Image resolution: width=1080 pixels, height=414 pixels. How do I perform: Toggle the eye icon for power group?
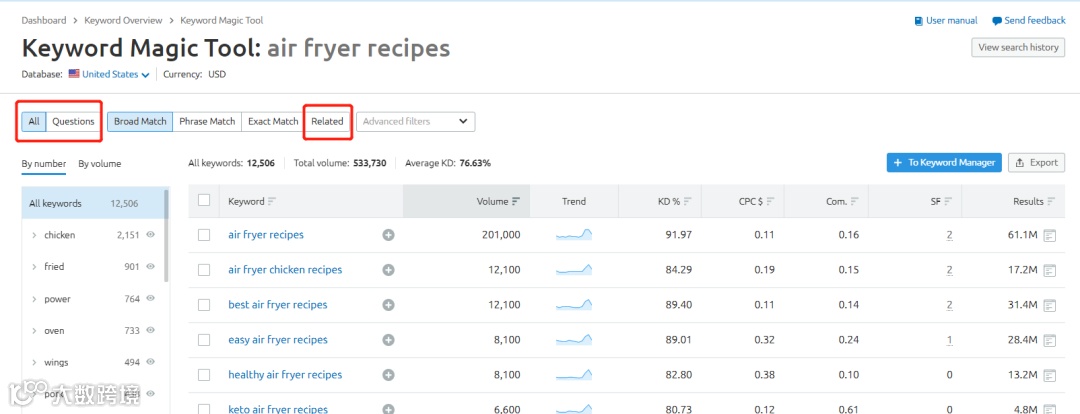pyautogui.click(x=151, y=298)
